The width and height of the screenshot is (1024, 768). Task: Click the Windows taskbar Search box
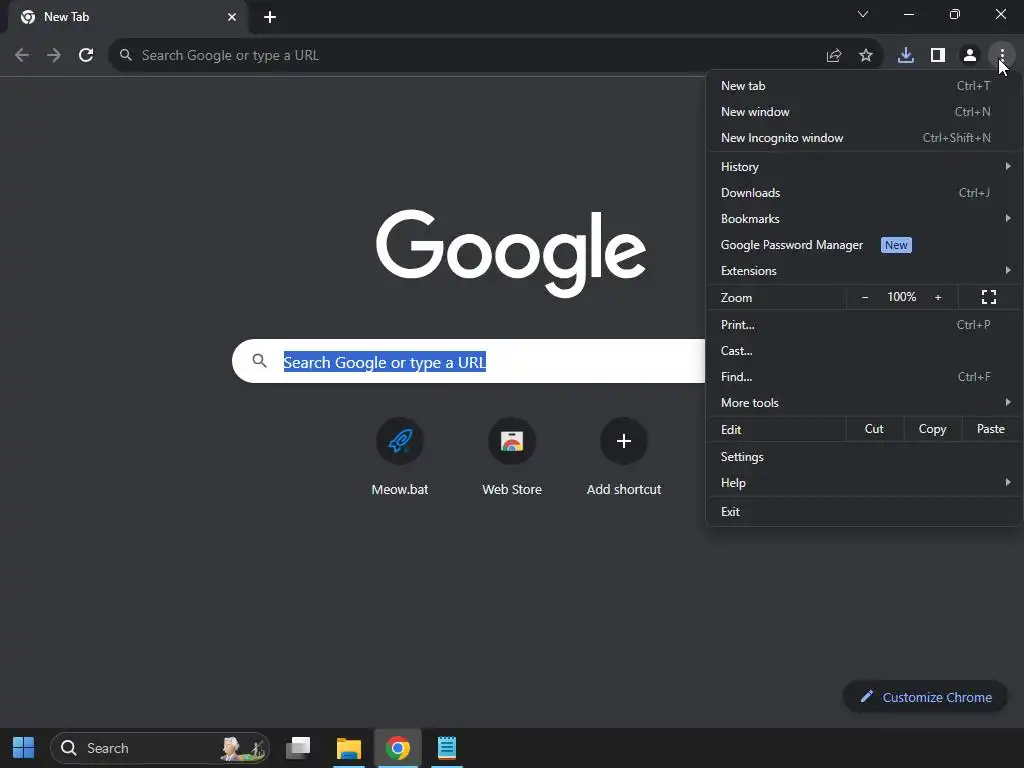pyautogui.click(x=160, y=748)
